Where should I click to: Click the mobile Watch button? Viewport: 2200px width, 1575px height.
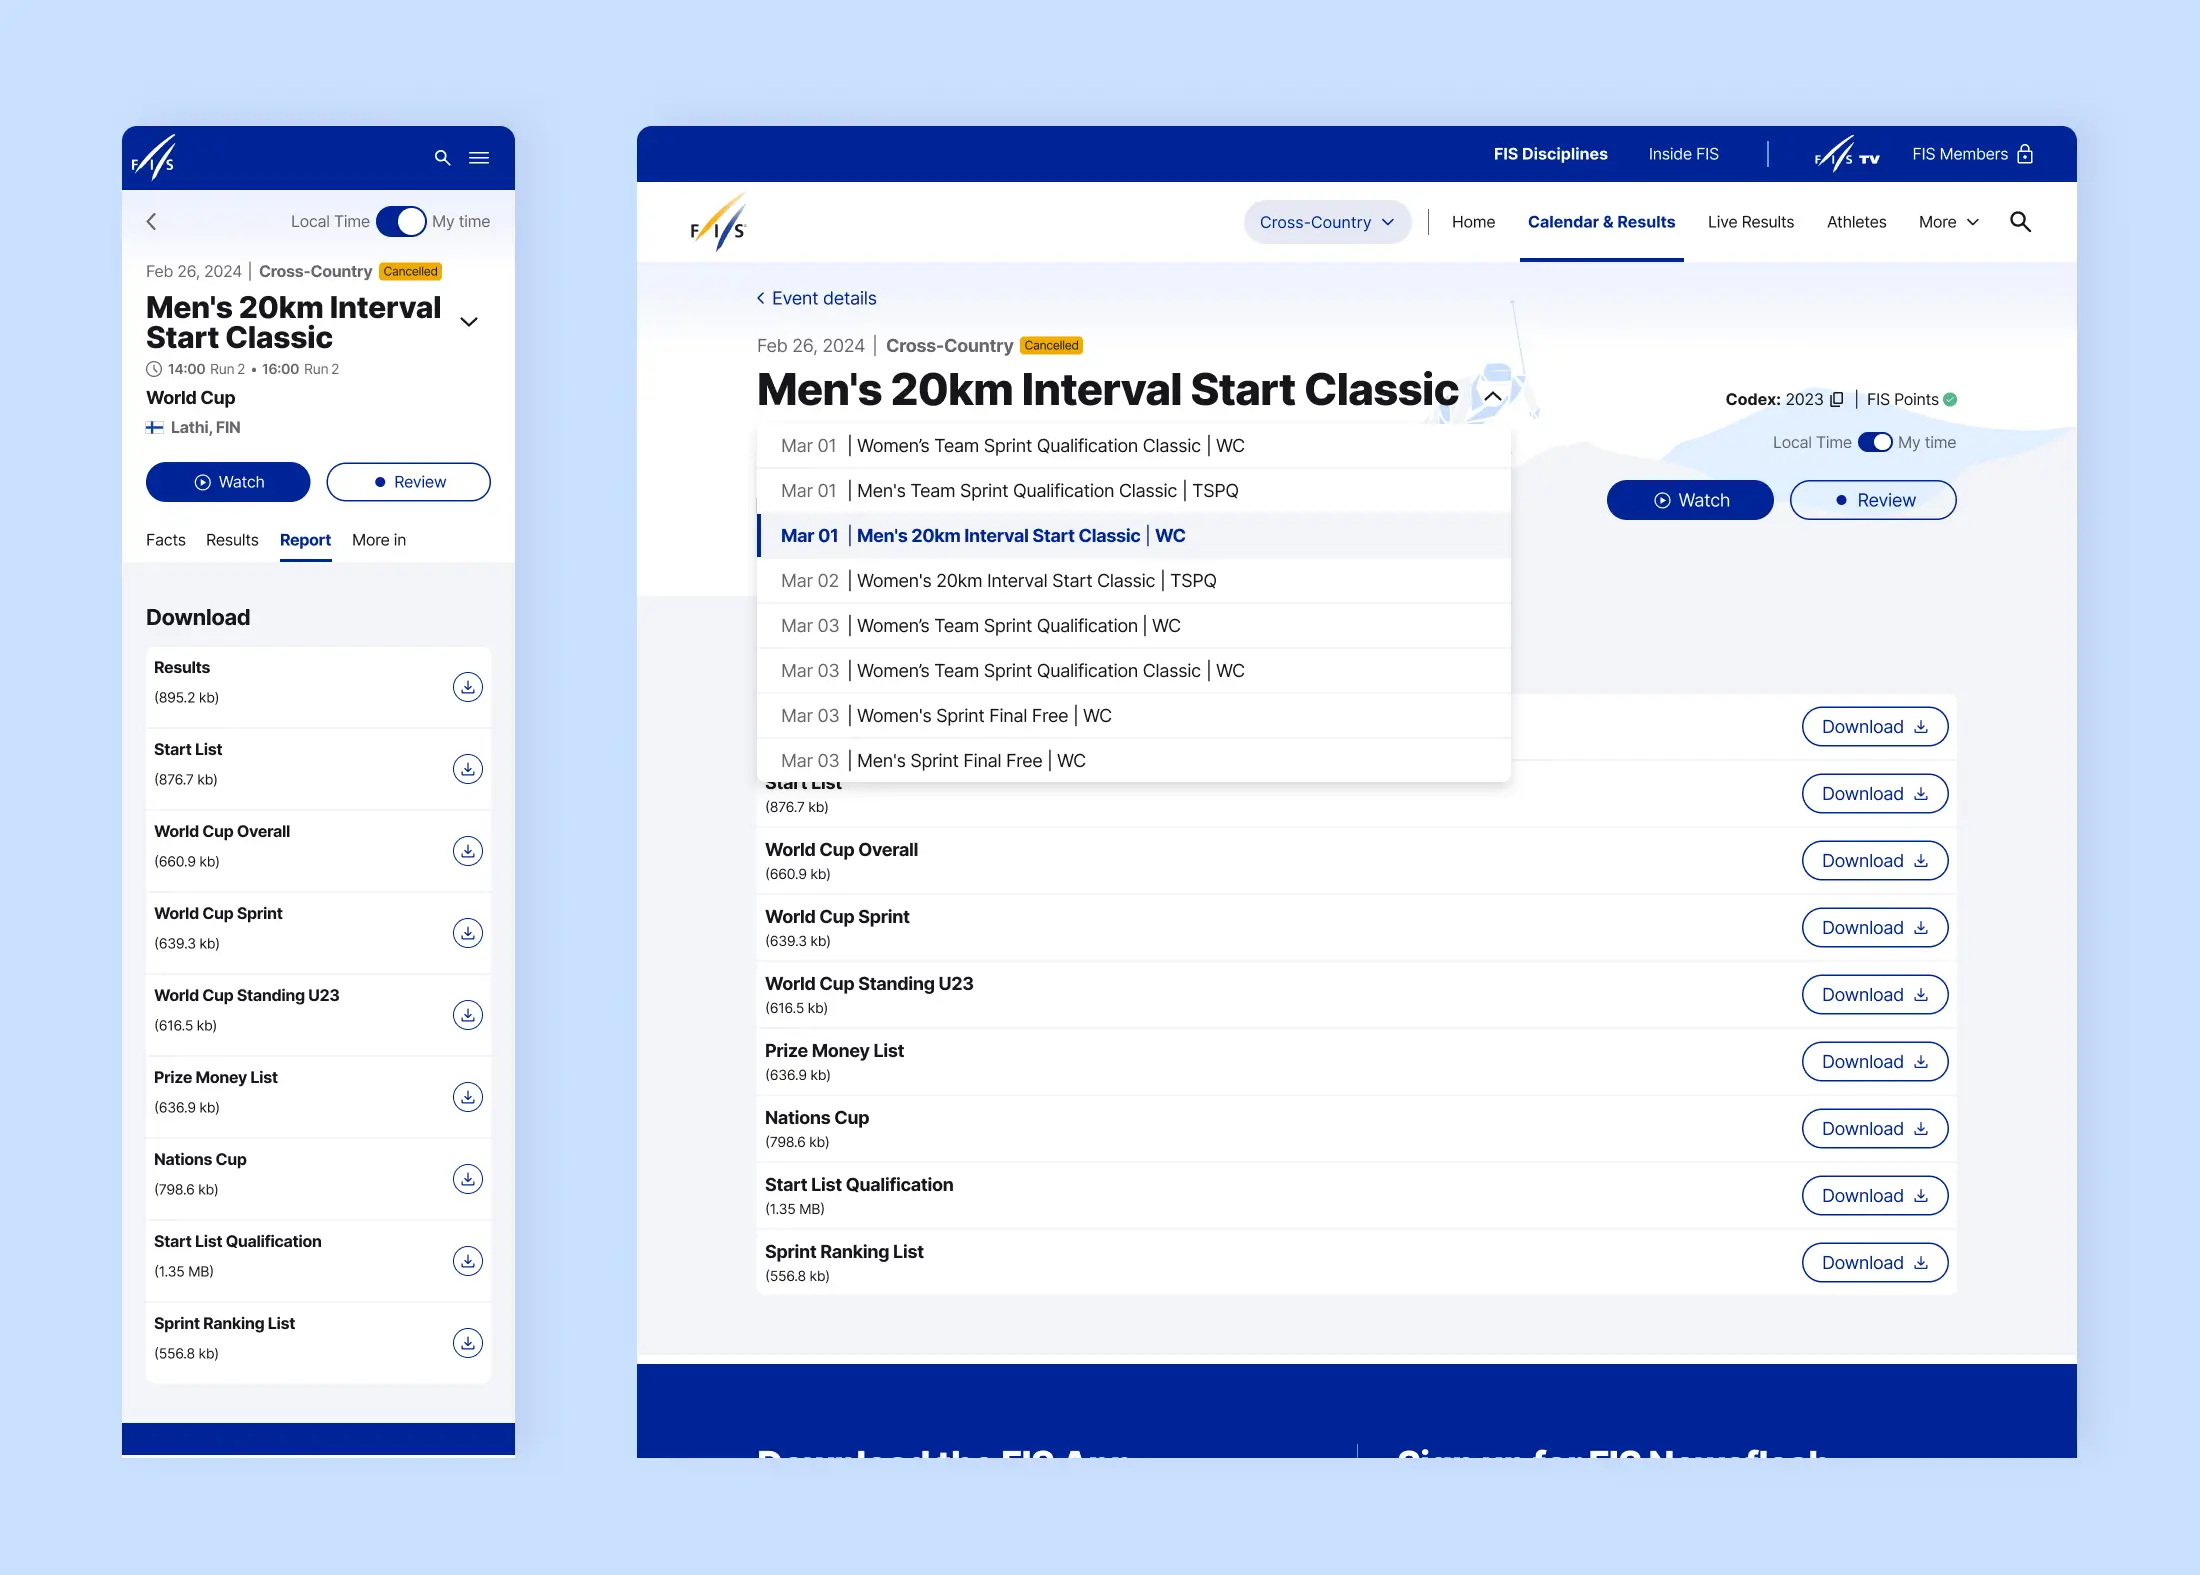(x=228, y=482)
